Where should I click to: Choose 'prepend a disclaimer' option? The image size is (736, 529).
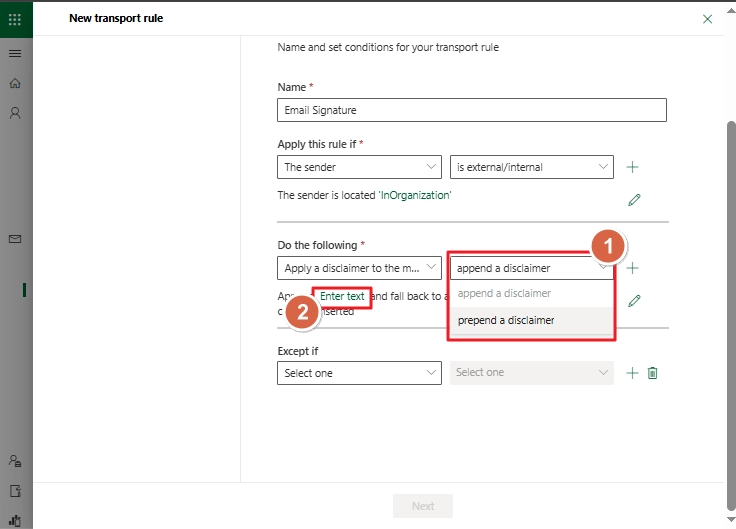click(x=532, y=321)
